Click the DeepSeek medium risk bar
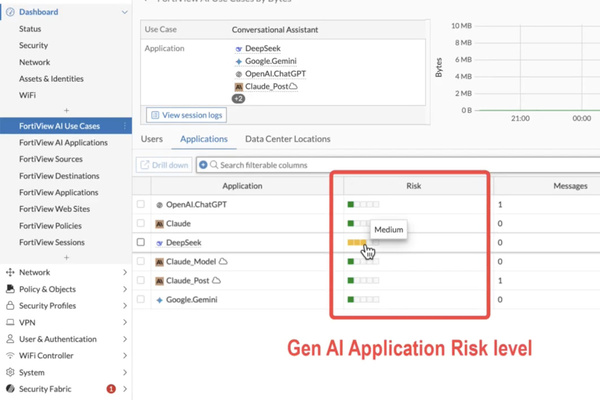The height and width of the screenshot is (400, 600). [356, 243]
